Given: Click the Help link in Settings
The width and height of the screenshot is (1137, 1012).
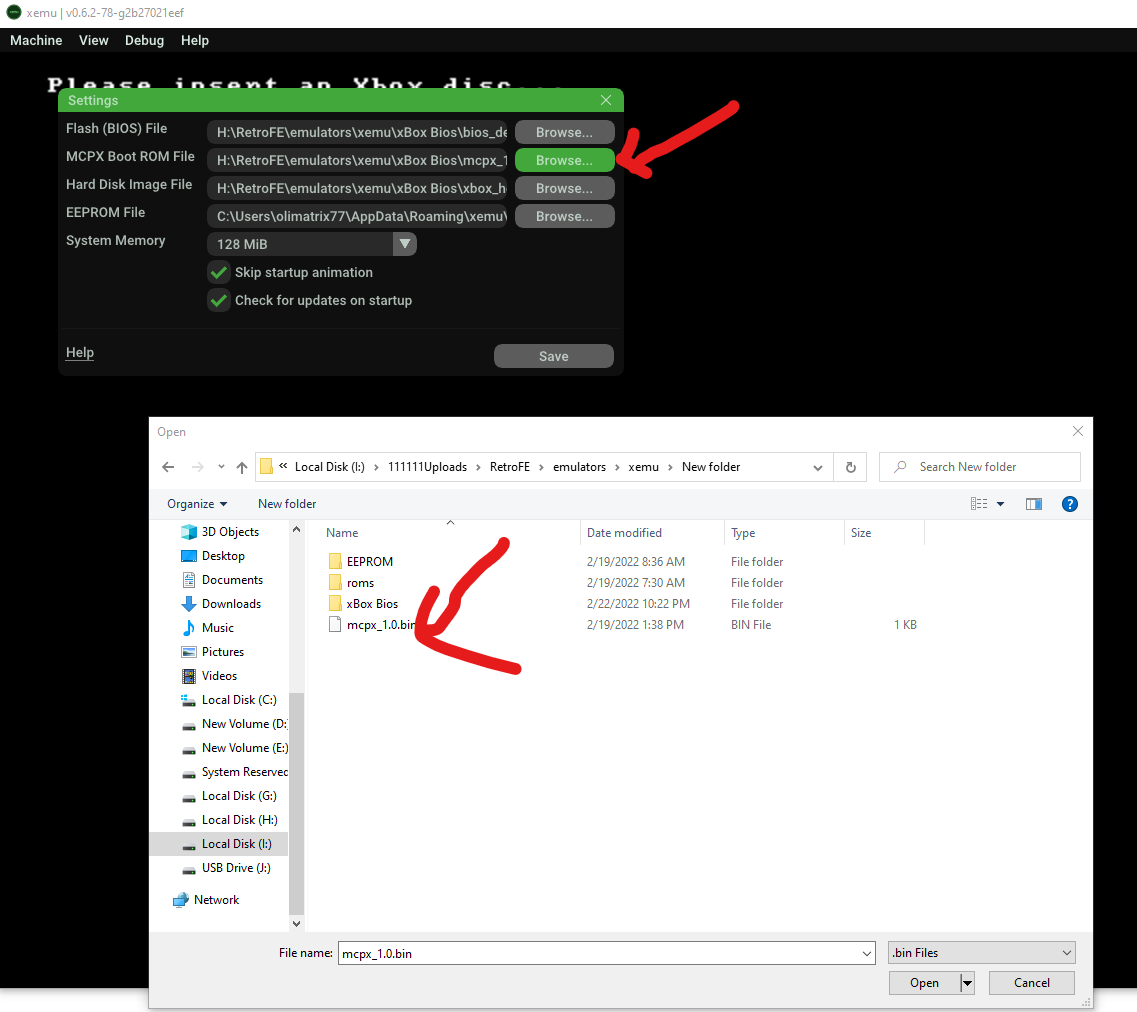Looking at the screenshot, I should click(x=80, y=352).
